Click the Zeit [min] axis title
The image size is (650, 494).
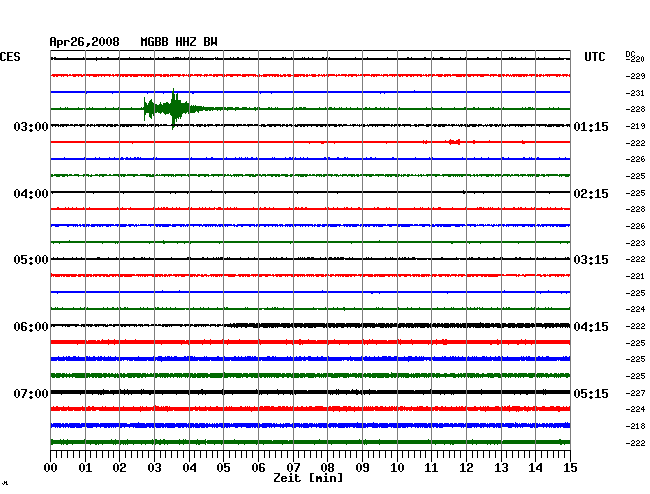[308, 478]
